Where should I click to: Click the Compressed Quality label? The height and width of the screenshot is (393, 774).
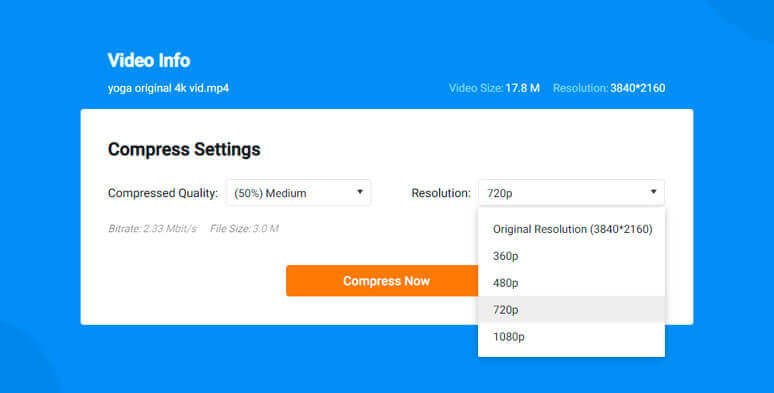[x=163, y=193]
